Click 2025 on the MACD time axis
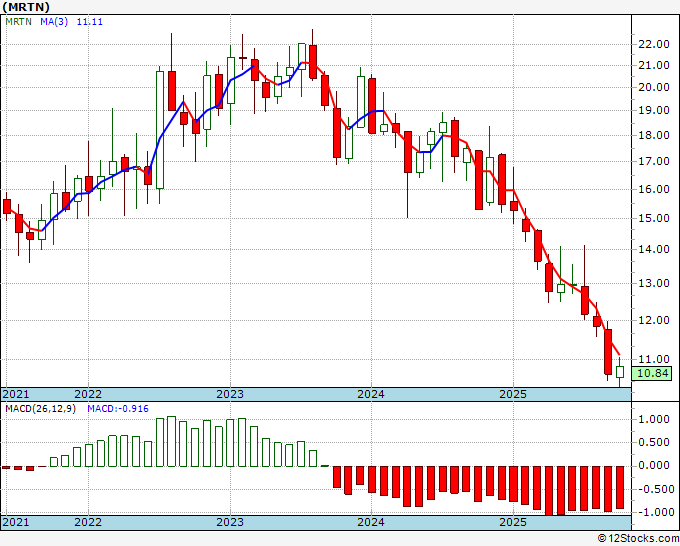 (513, 522)
